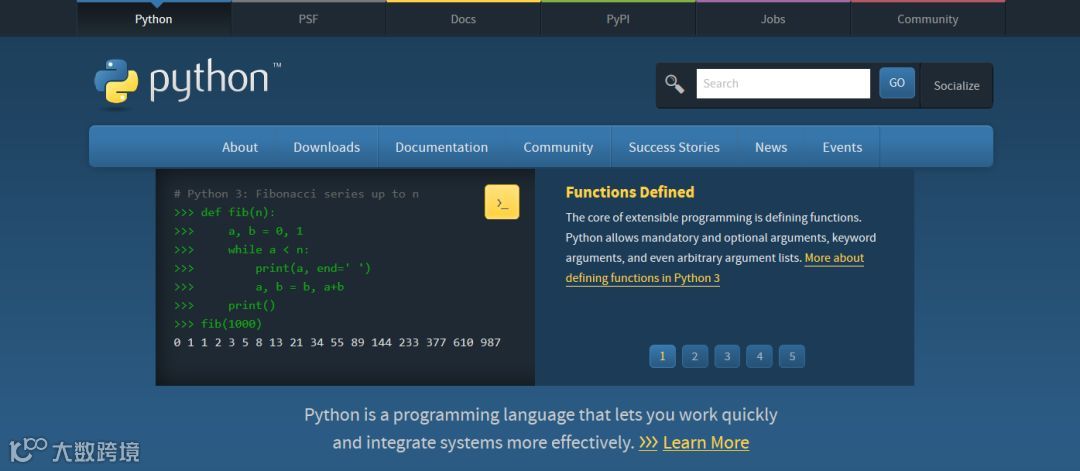This screenshot has width=1080, height=471.
Task: Click the comment 'Python 3: Fibonacci series up to n'
Action: tap(296, 193)
